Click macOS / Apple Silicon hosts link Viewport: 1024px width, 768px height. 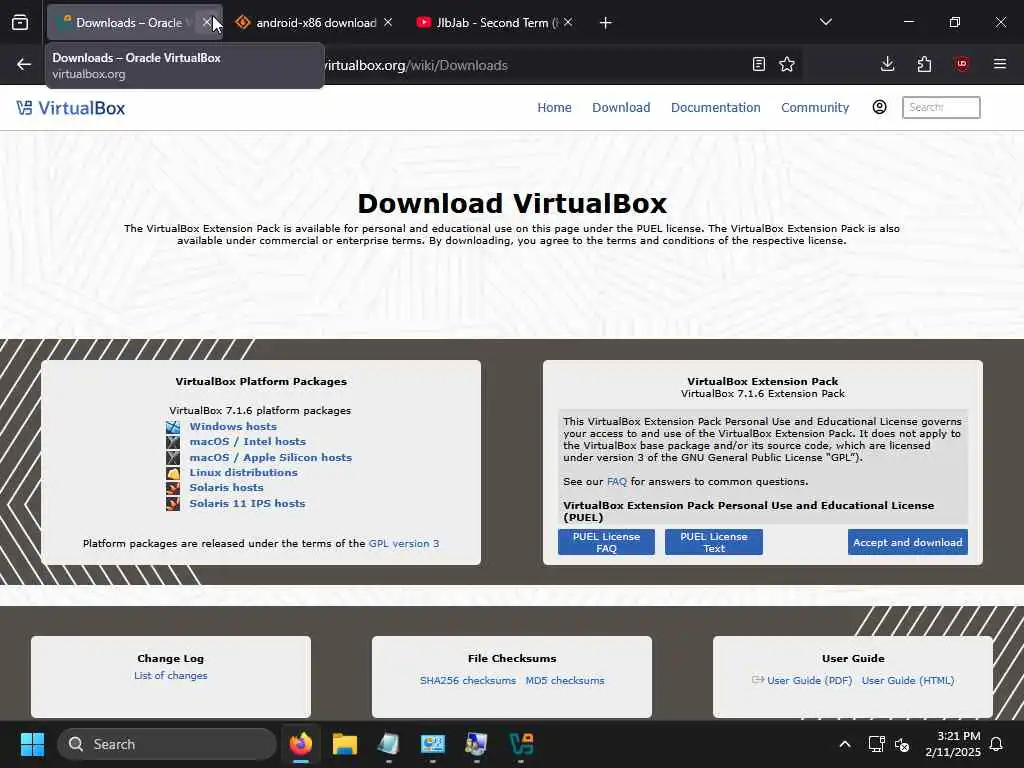coord(270,457)
